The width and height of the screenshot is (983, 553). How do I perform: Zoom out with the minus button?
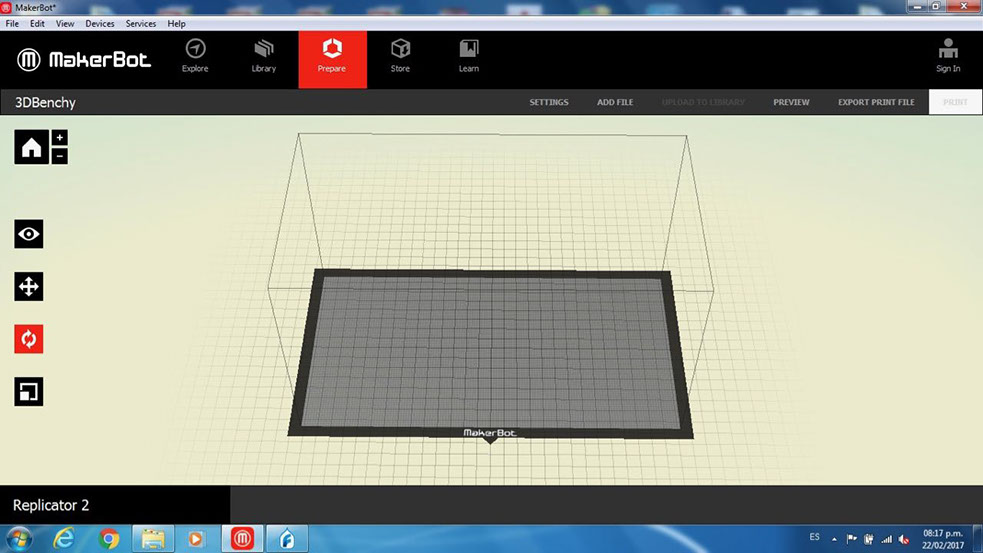tap(60, 156)
